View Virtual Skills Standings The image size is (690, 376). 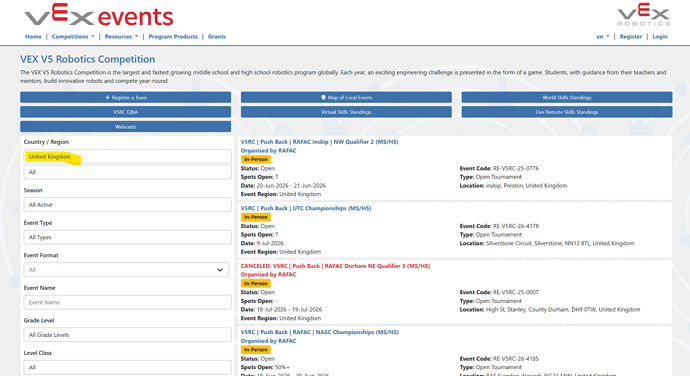click(x=346, y=112)
